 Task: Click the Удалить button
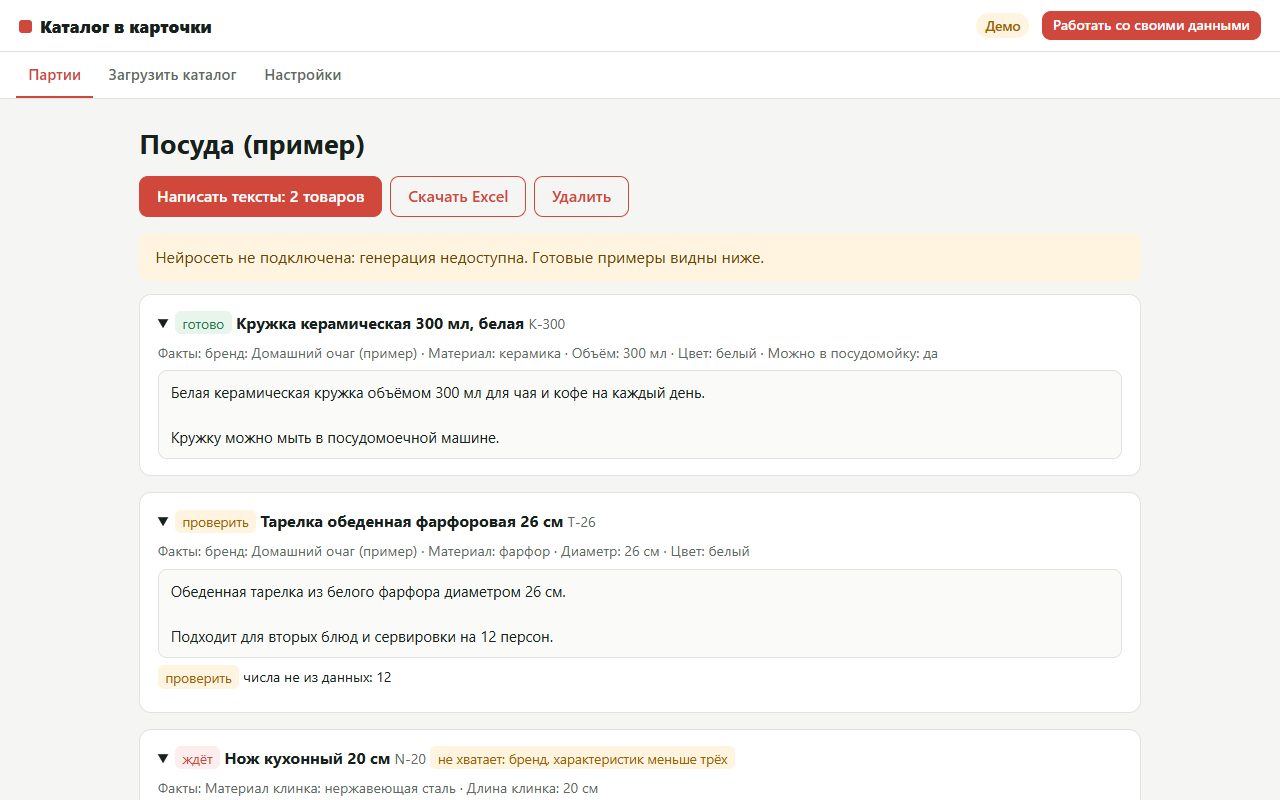coord(581,196)
